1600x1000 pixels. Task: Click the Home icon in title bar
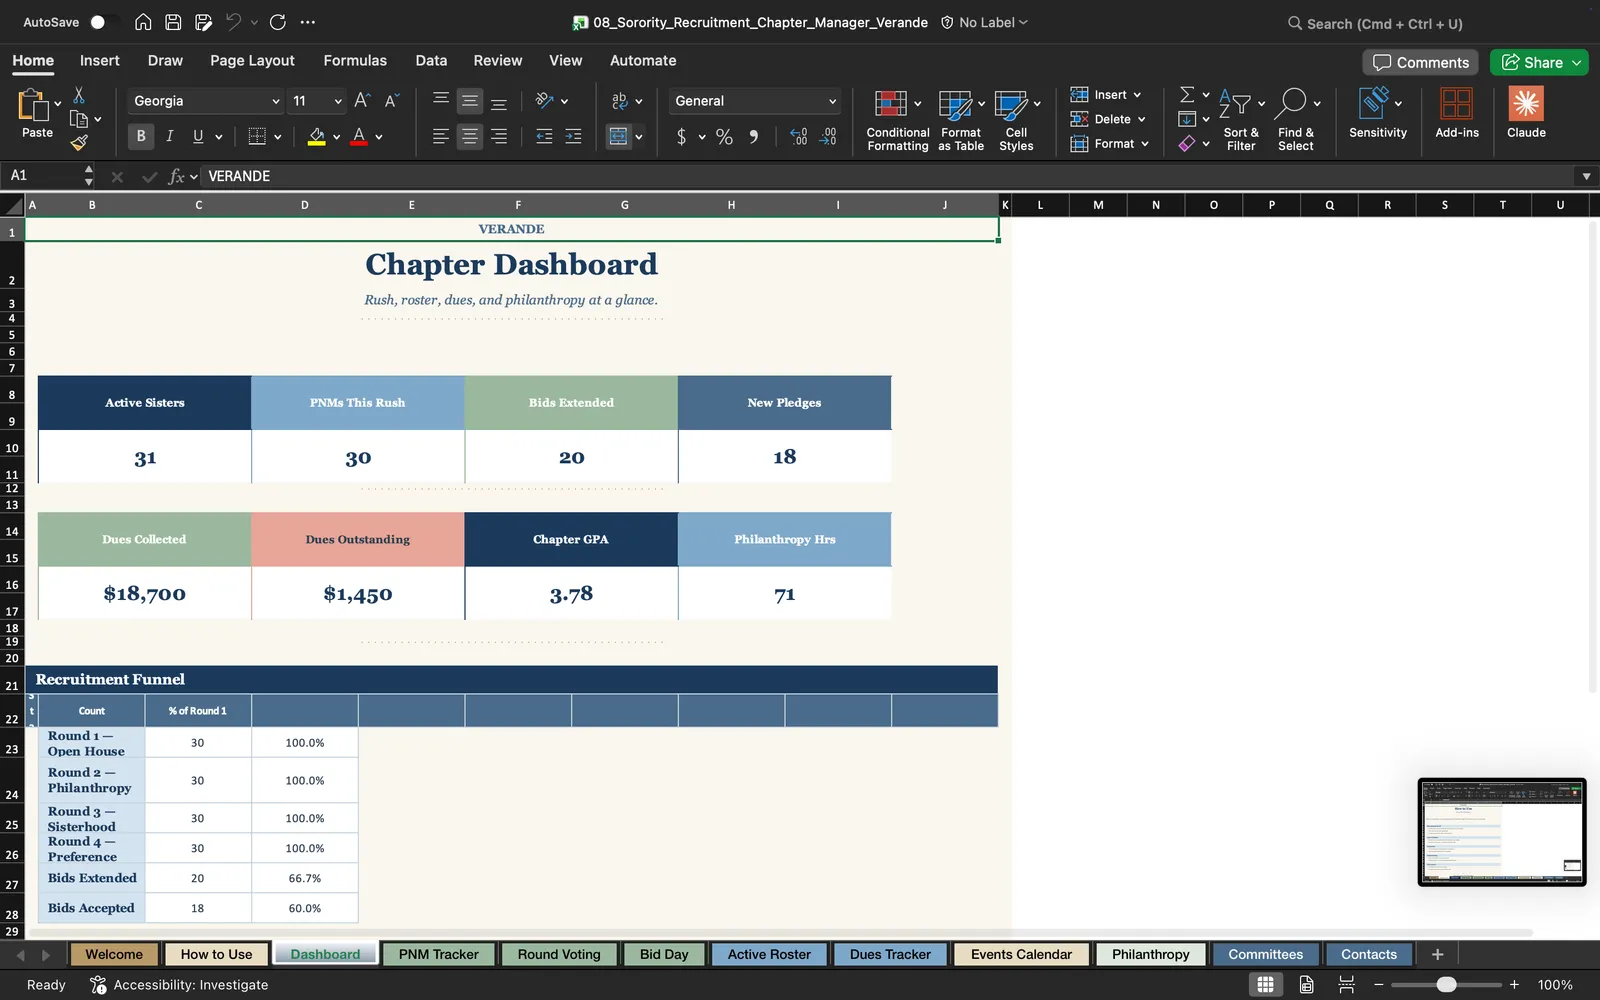click(143, 22)
